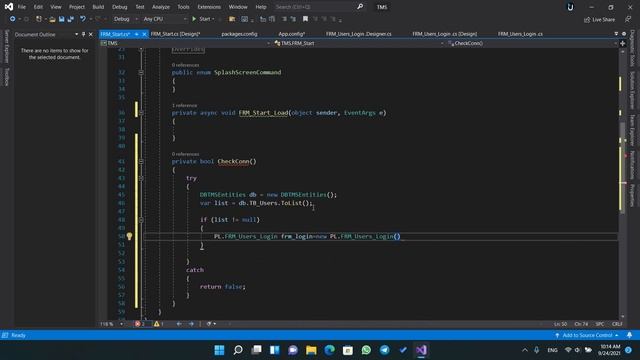Click the Find in Files icon

pyautogui.click(x=232, y=19)
